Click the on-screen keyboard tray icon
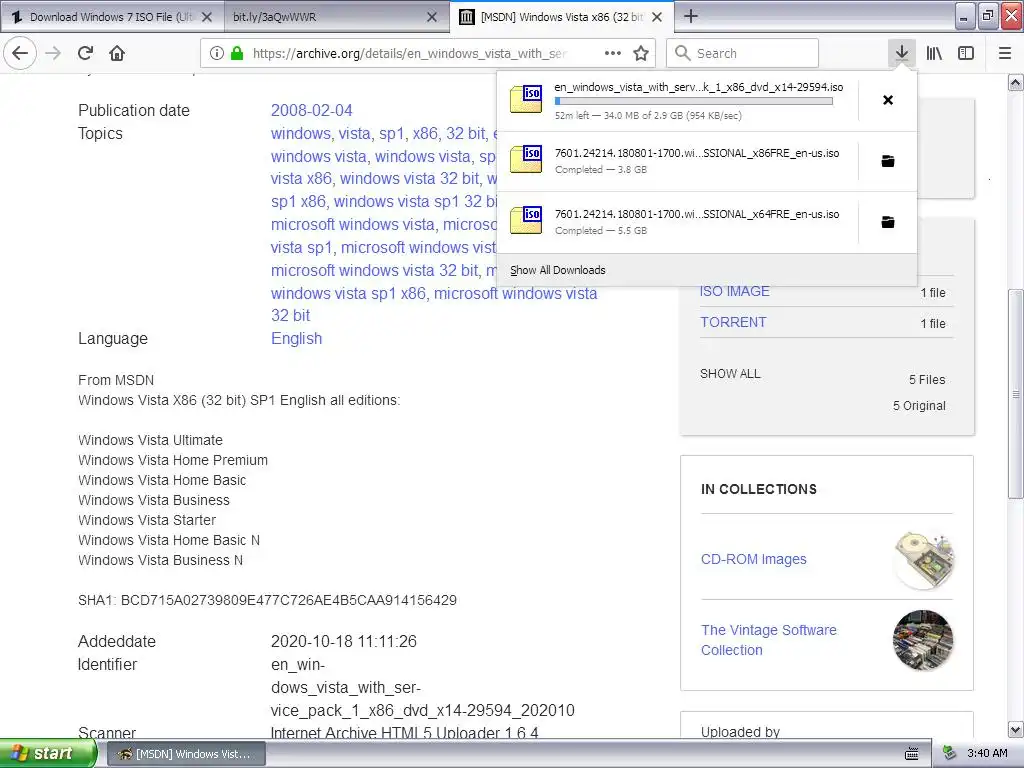This screenshot has width=1024, height=768. [912, 754]
